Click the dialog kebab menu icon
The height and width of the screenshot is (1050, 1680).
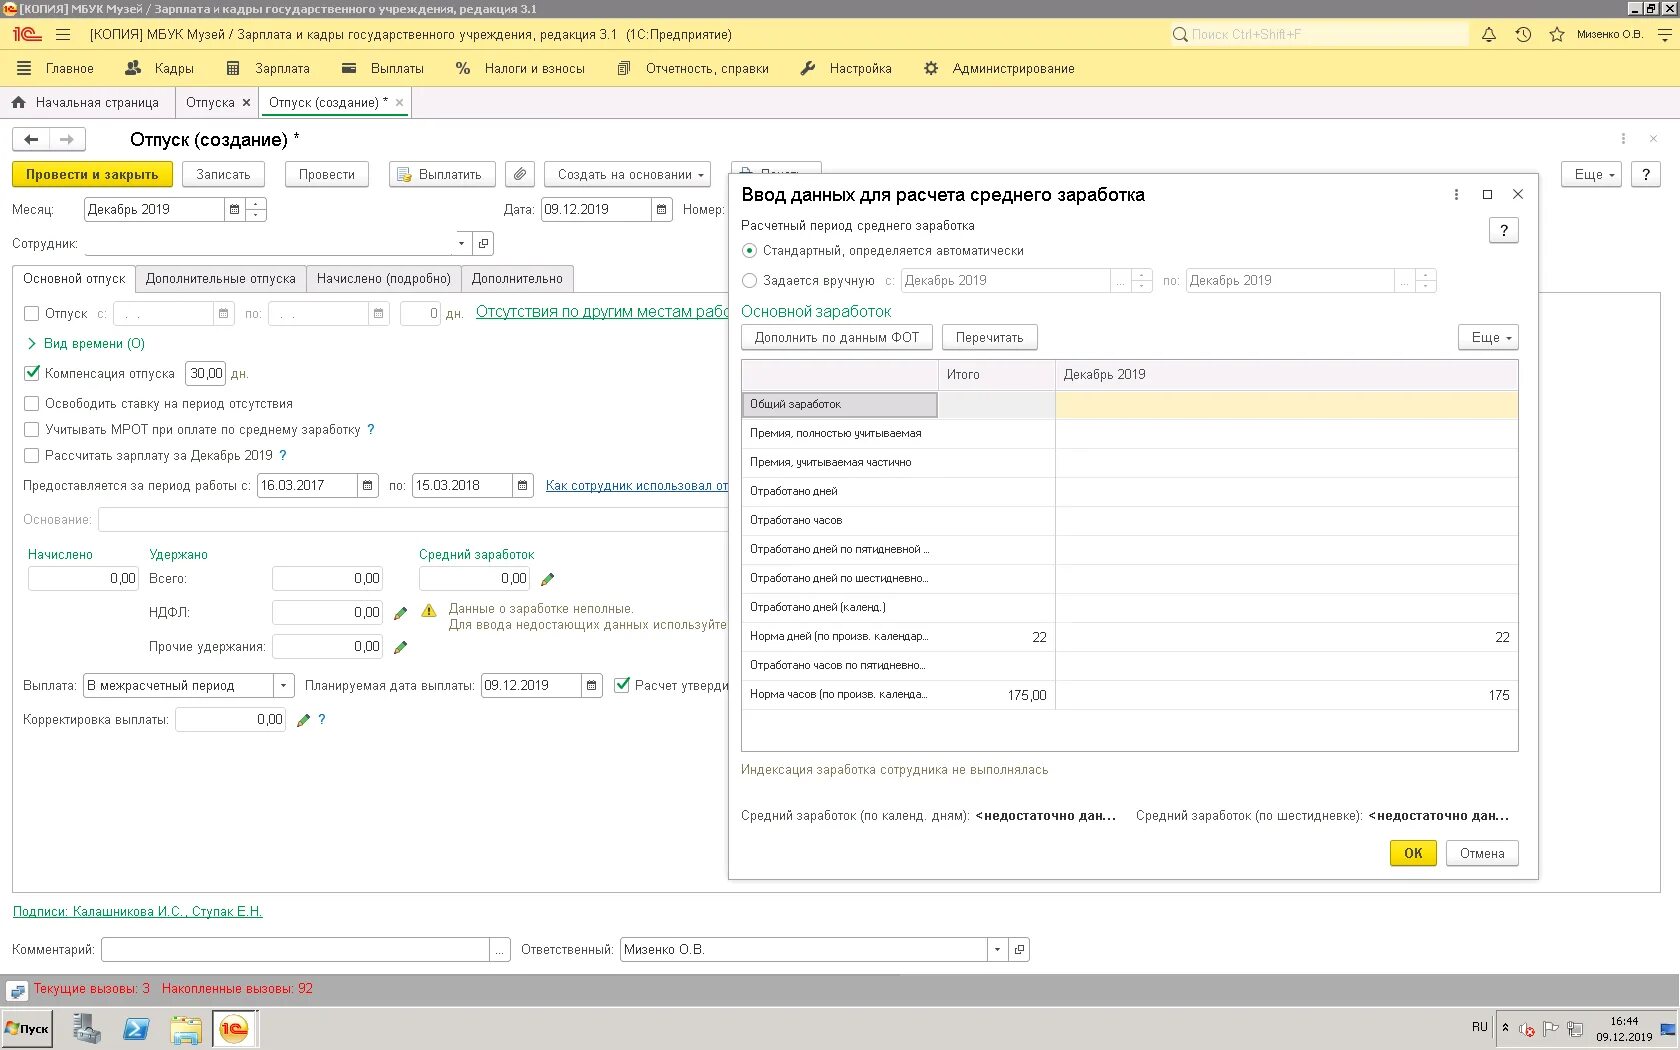click(x=1456, y=195)
